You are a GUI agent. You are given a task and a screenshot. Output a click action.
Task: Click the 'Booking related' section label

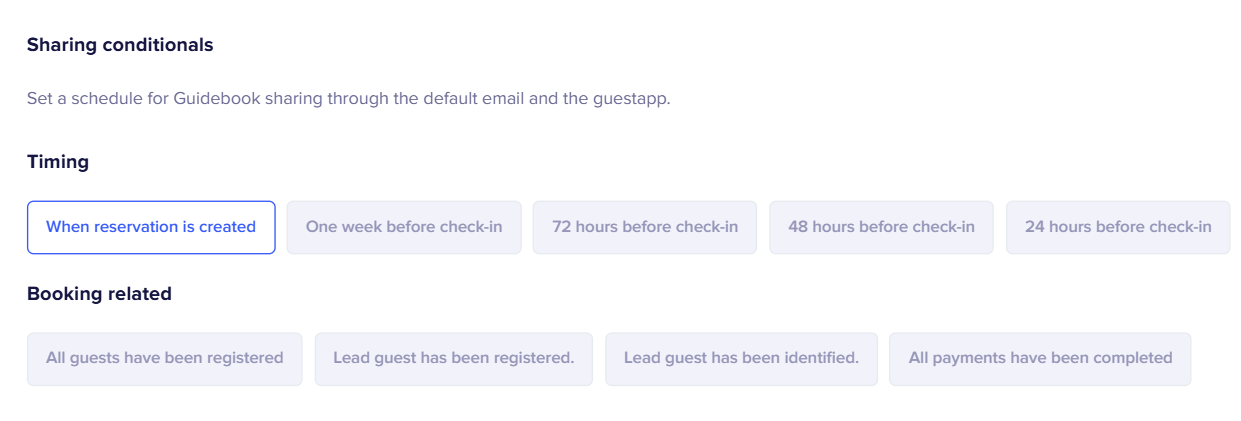point(99,294)
